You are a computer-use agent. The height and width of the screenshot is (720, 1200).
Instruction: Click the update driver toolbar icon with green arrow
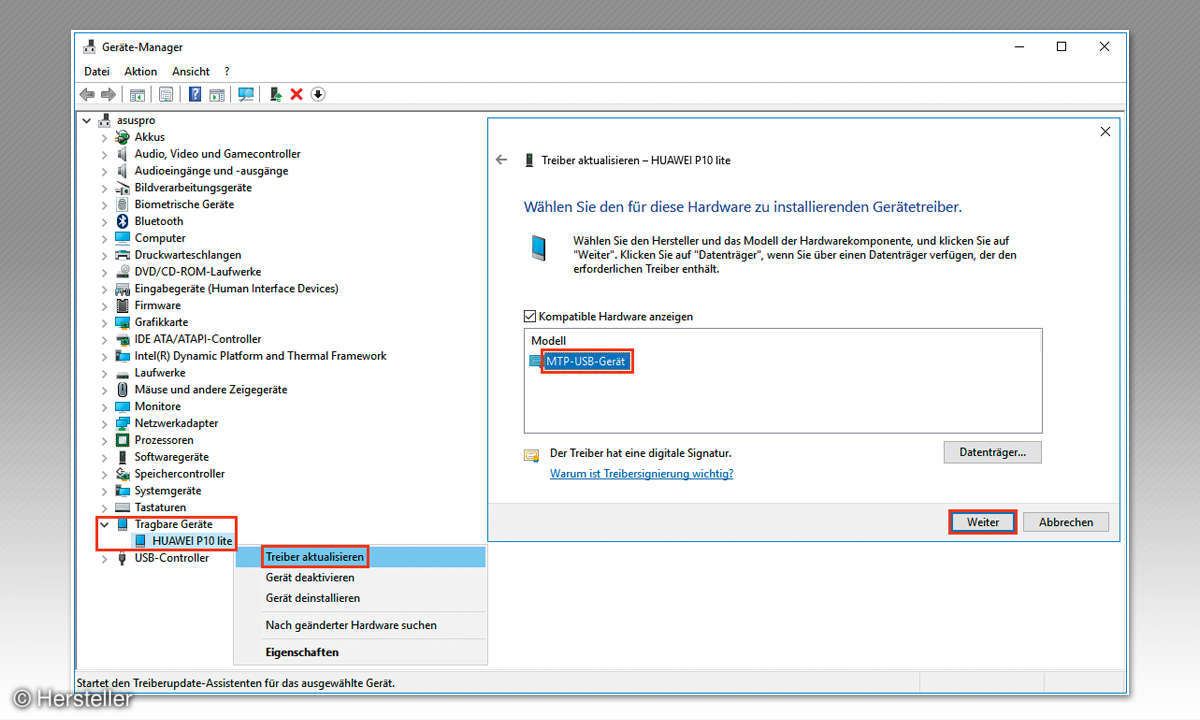tap(275, 94)
